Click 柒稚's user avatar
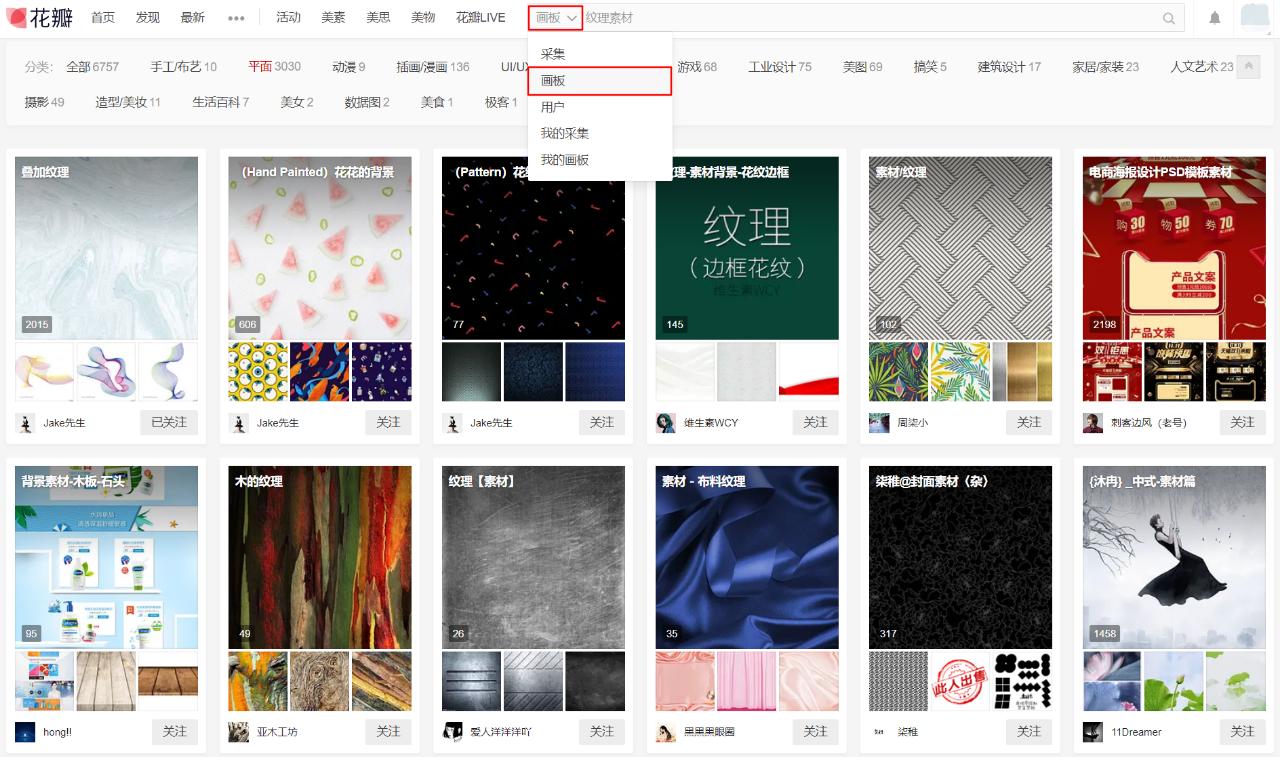 (x=880, y=731)
